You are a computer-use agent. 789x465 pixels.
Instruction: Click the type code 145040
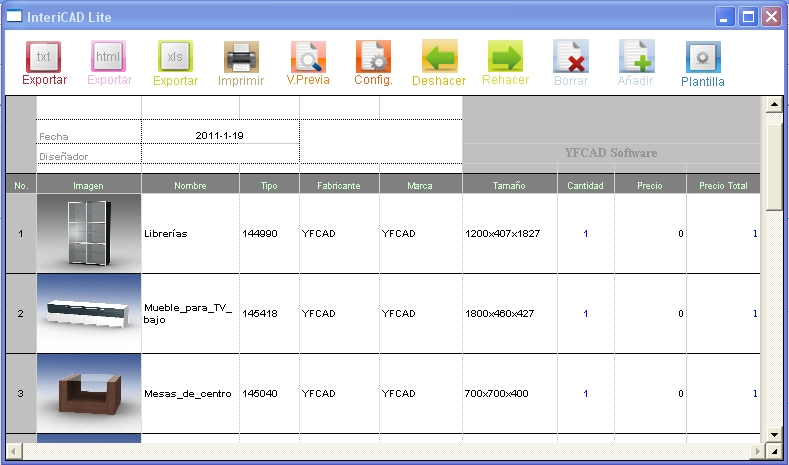click(260, 394)
